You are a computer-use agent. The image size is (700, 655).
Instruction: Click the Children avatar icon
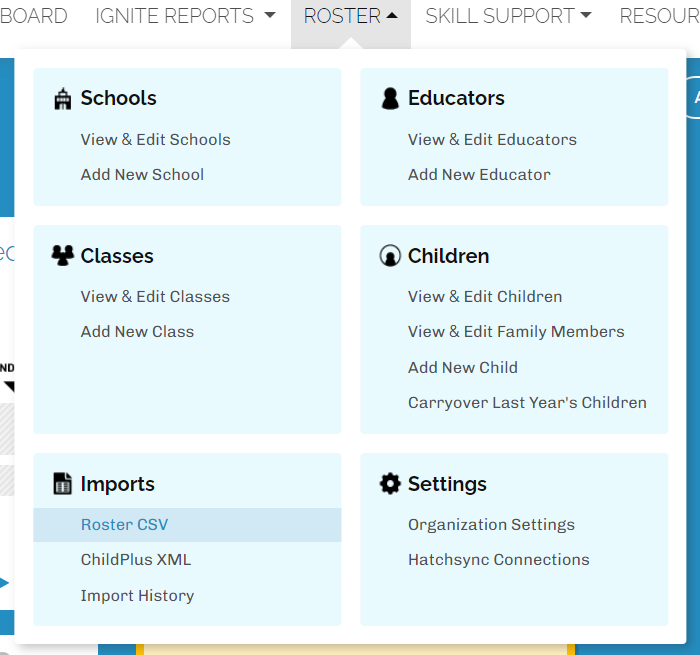click(390, 256)
